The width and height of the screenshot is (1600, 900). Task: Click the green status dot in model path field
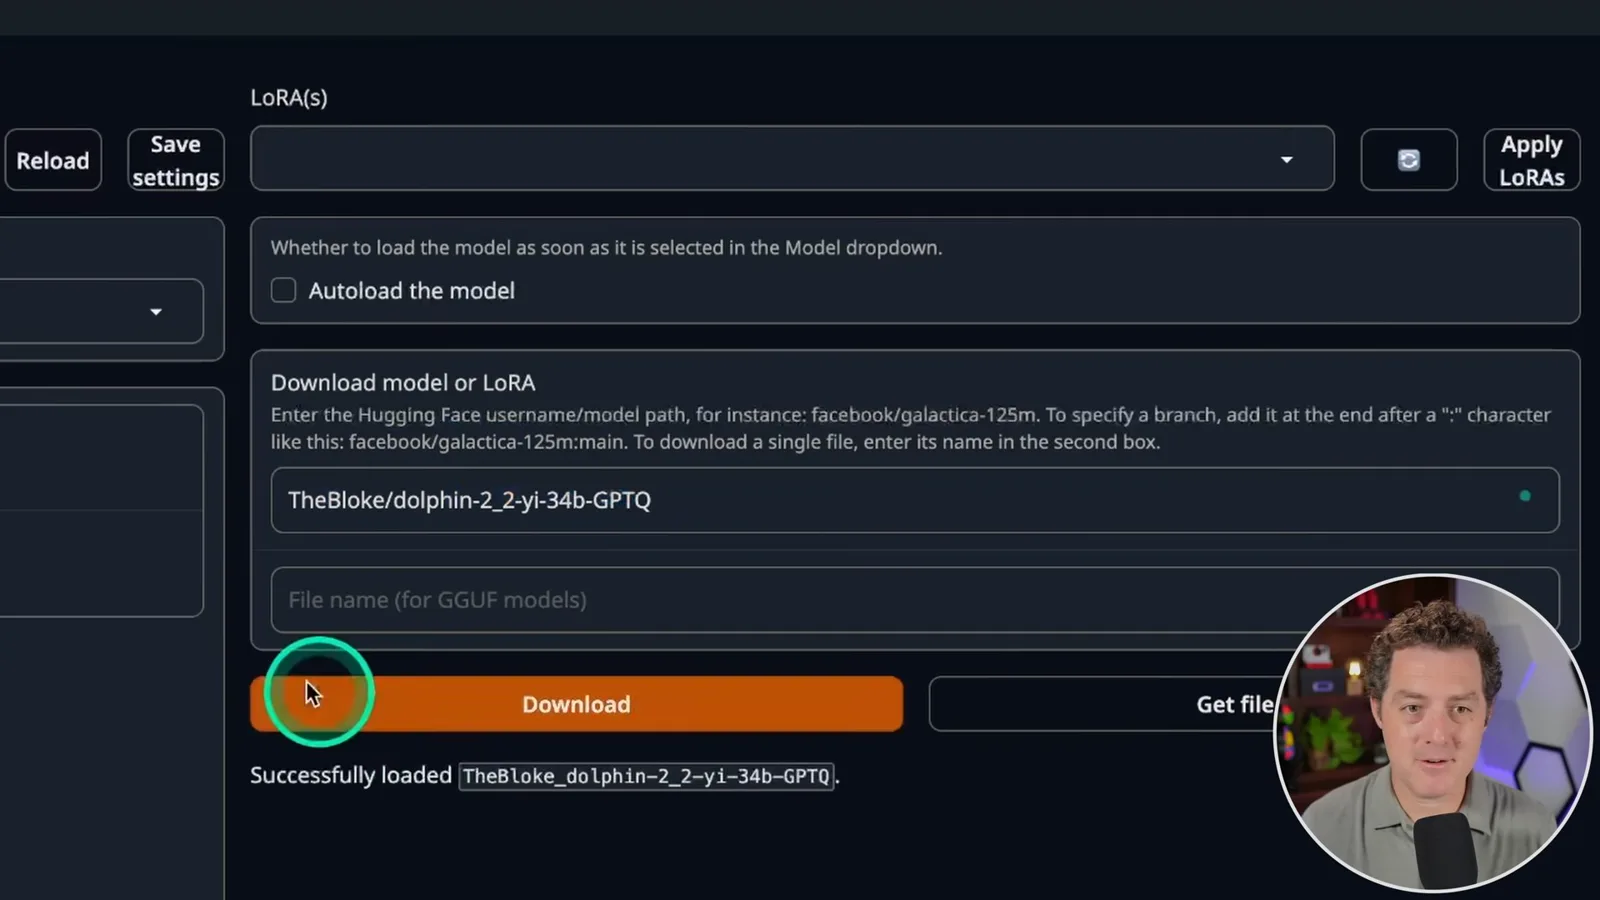pyautogui.click(x=1524, y=496)
